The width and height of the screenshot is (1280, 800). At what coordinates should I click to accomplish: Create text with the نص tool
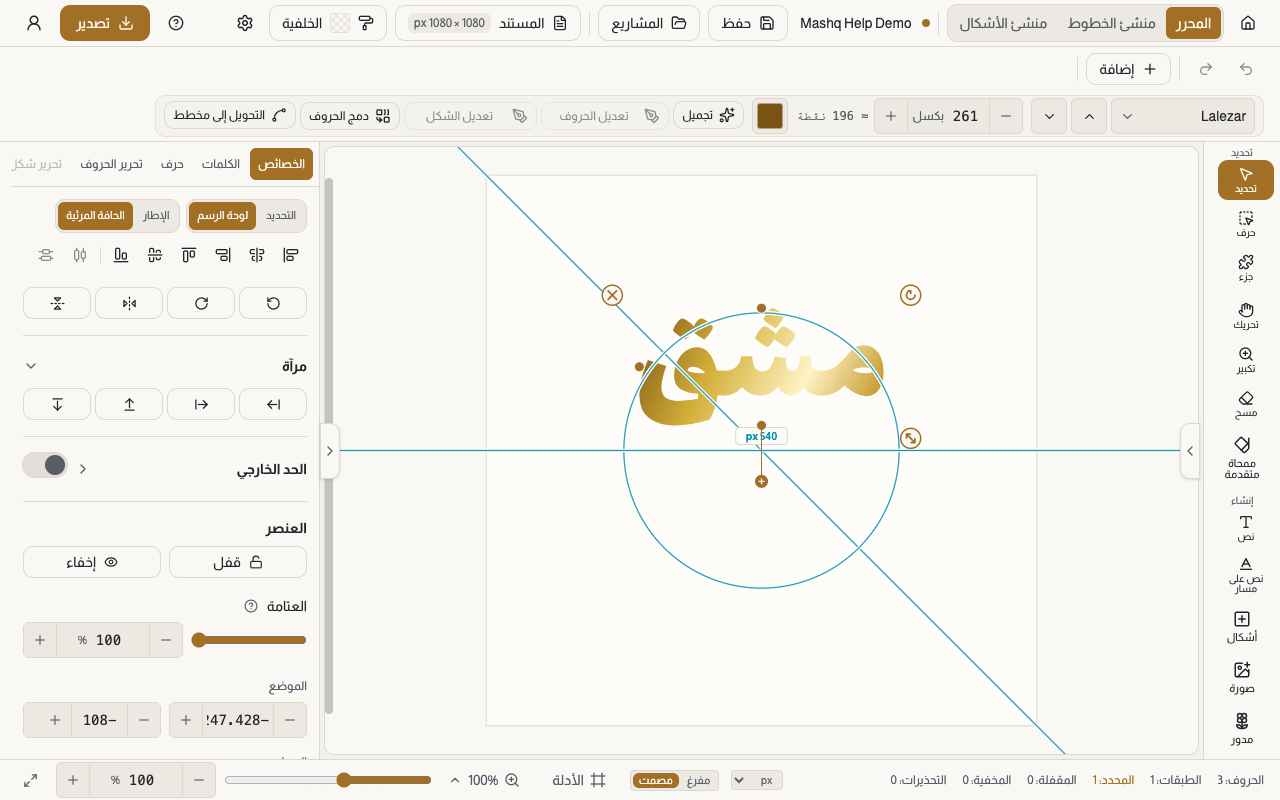pyautogui.click(x=1245, y=528)
